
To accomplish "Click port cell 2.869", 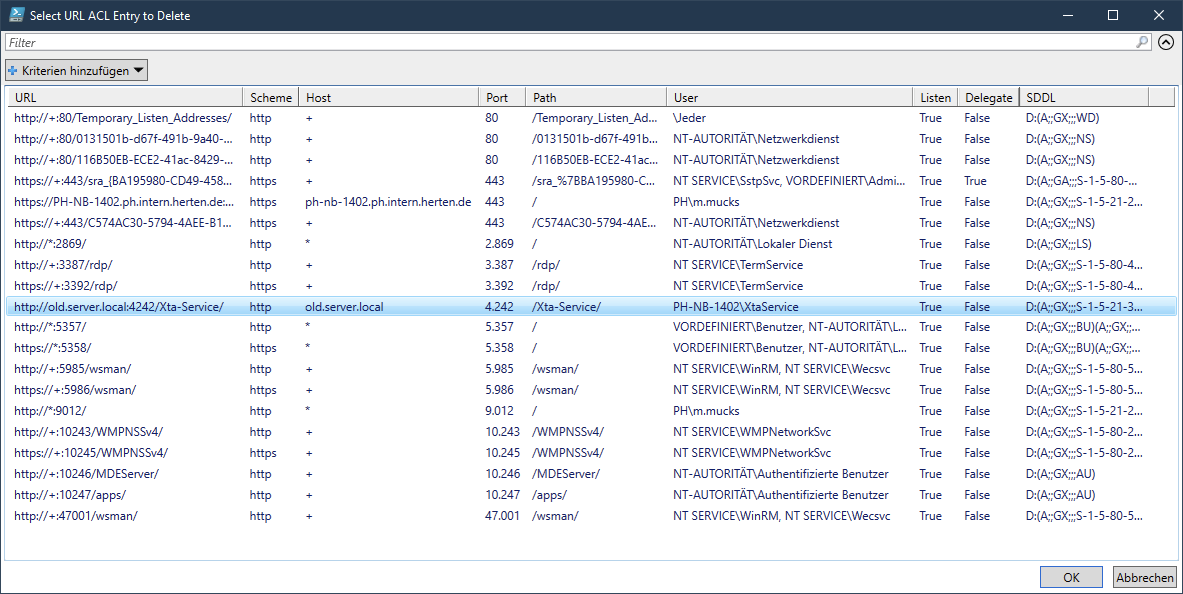I will point(499,244).
